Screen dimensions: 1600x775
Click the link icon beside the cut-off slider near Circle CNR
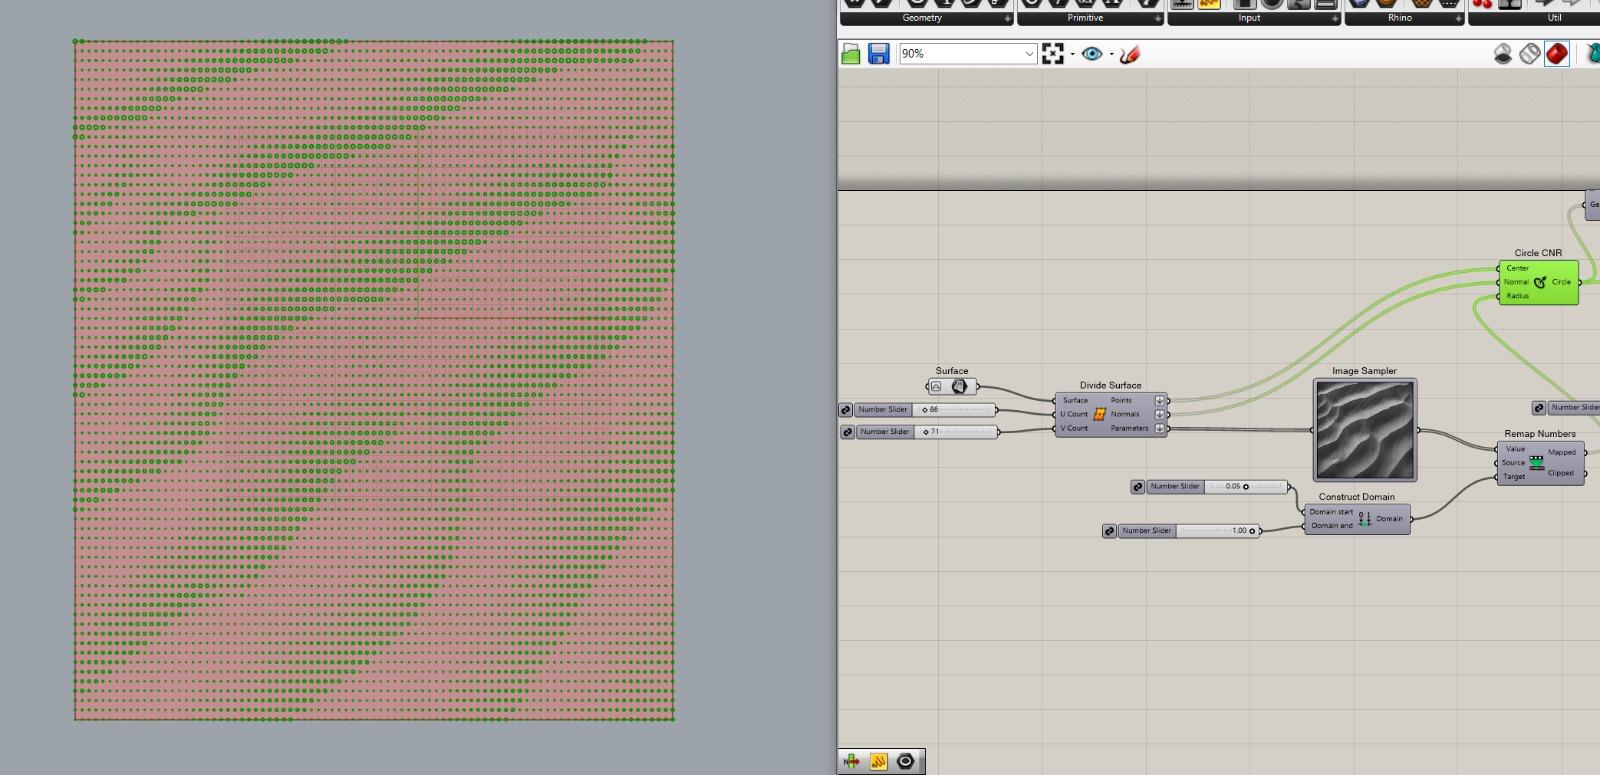[1540, 408]
